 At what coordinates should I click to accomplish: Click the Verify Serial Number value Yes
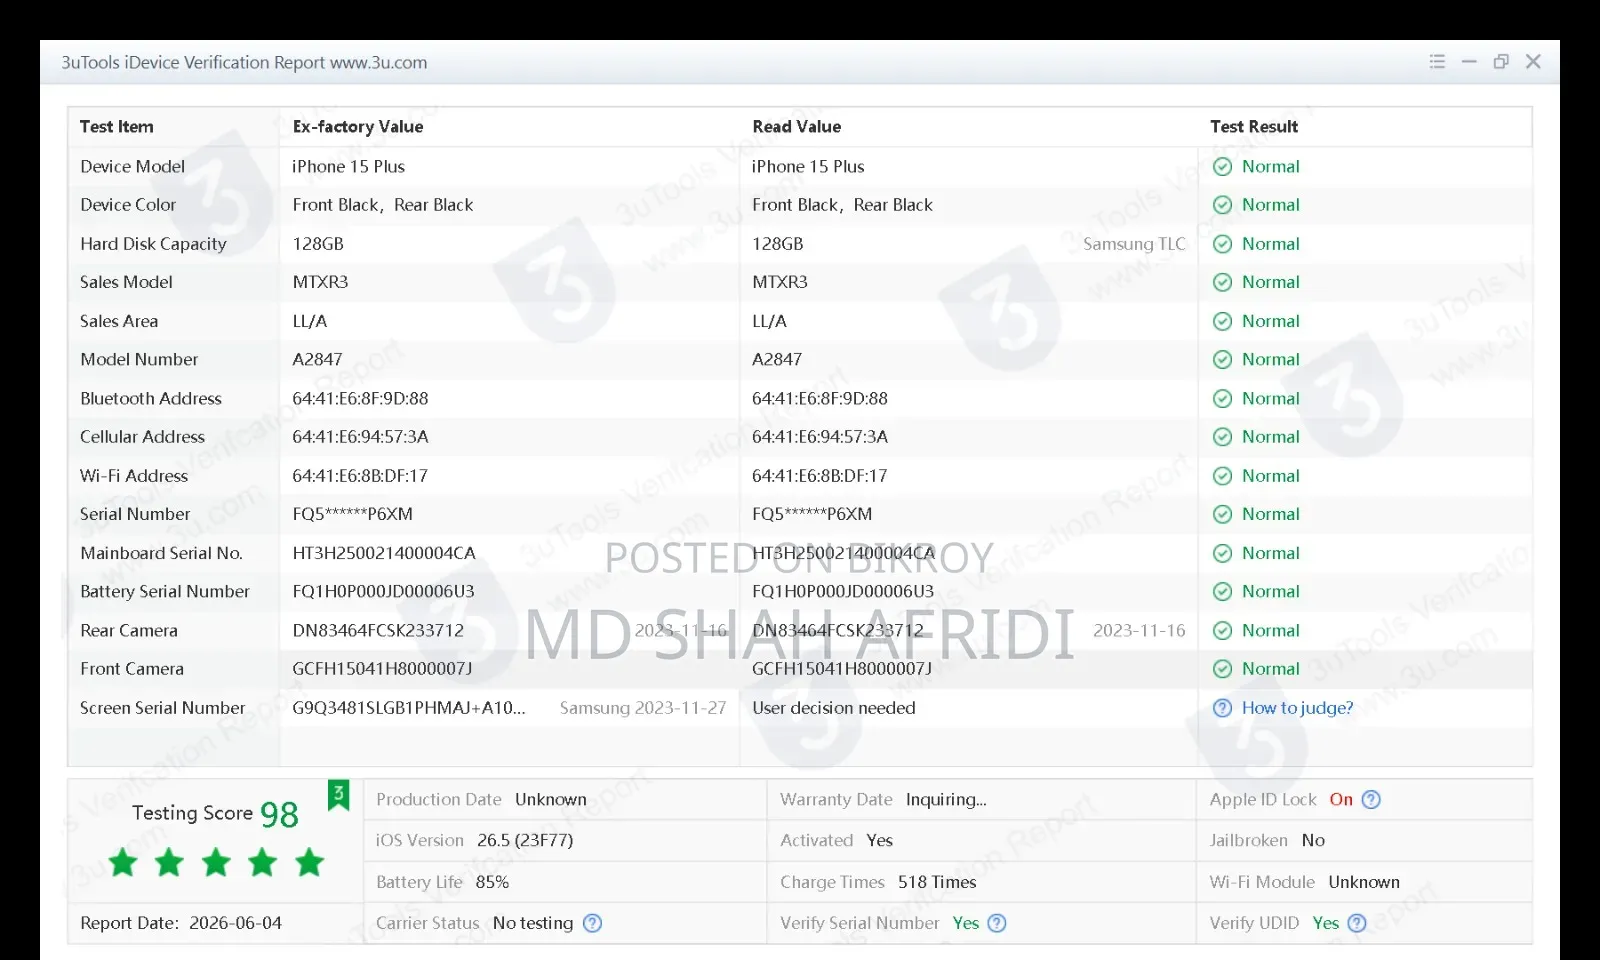pos(966,923)
